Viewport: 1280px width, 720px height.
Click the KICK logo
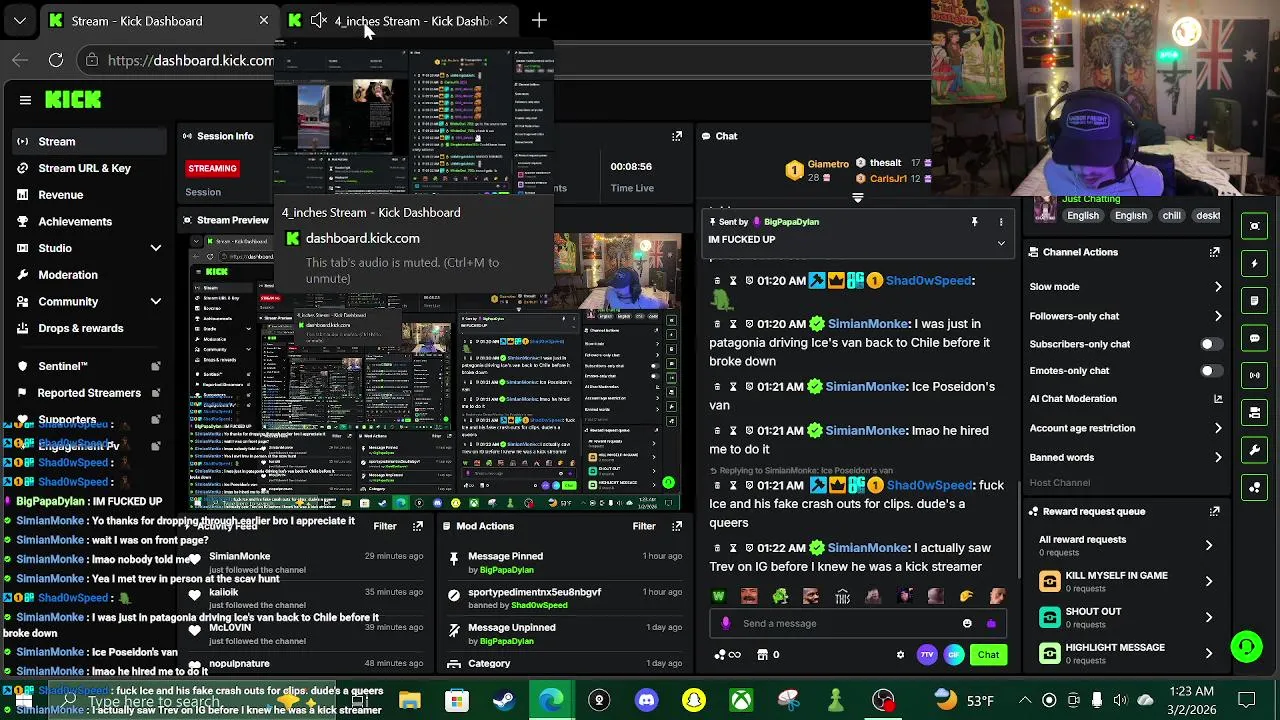point(73,99)
